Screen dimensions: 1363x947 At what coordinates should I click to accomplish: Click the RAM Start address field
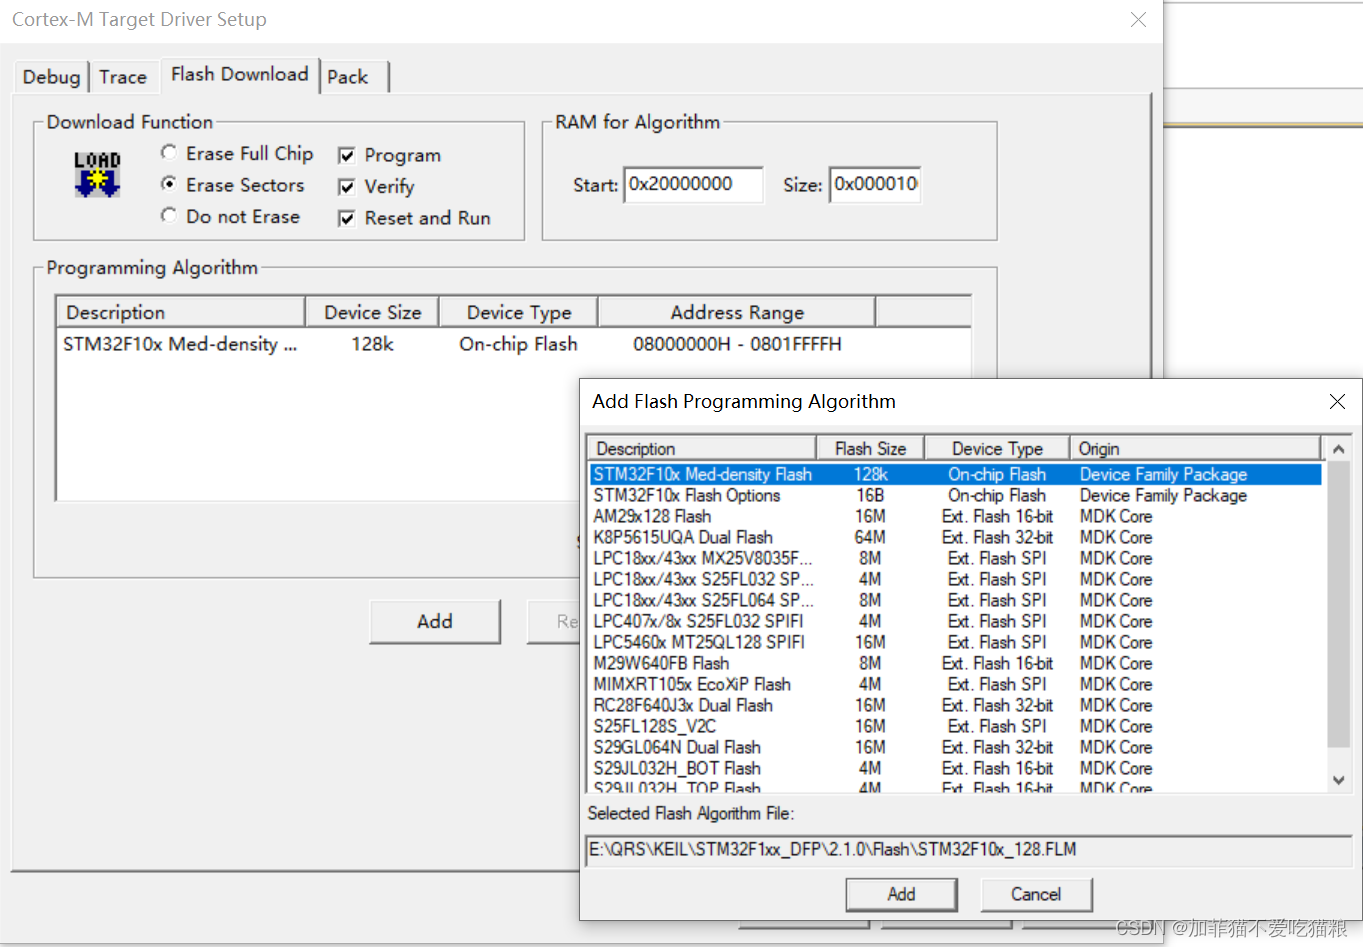[693, 184]
